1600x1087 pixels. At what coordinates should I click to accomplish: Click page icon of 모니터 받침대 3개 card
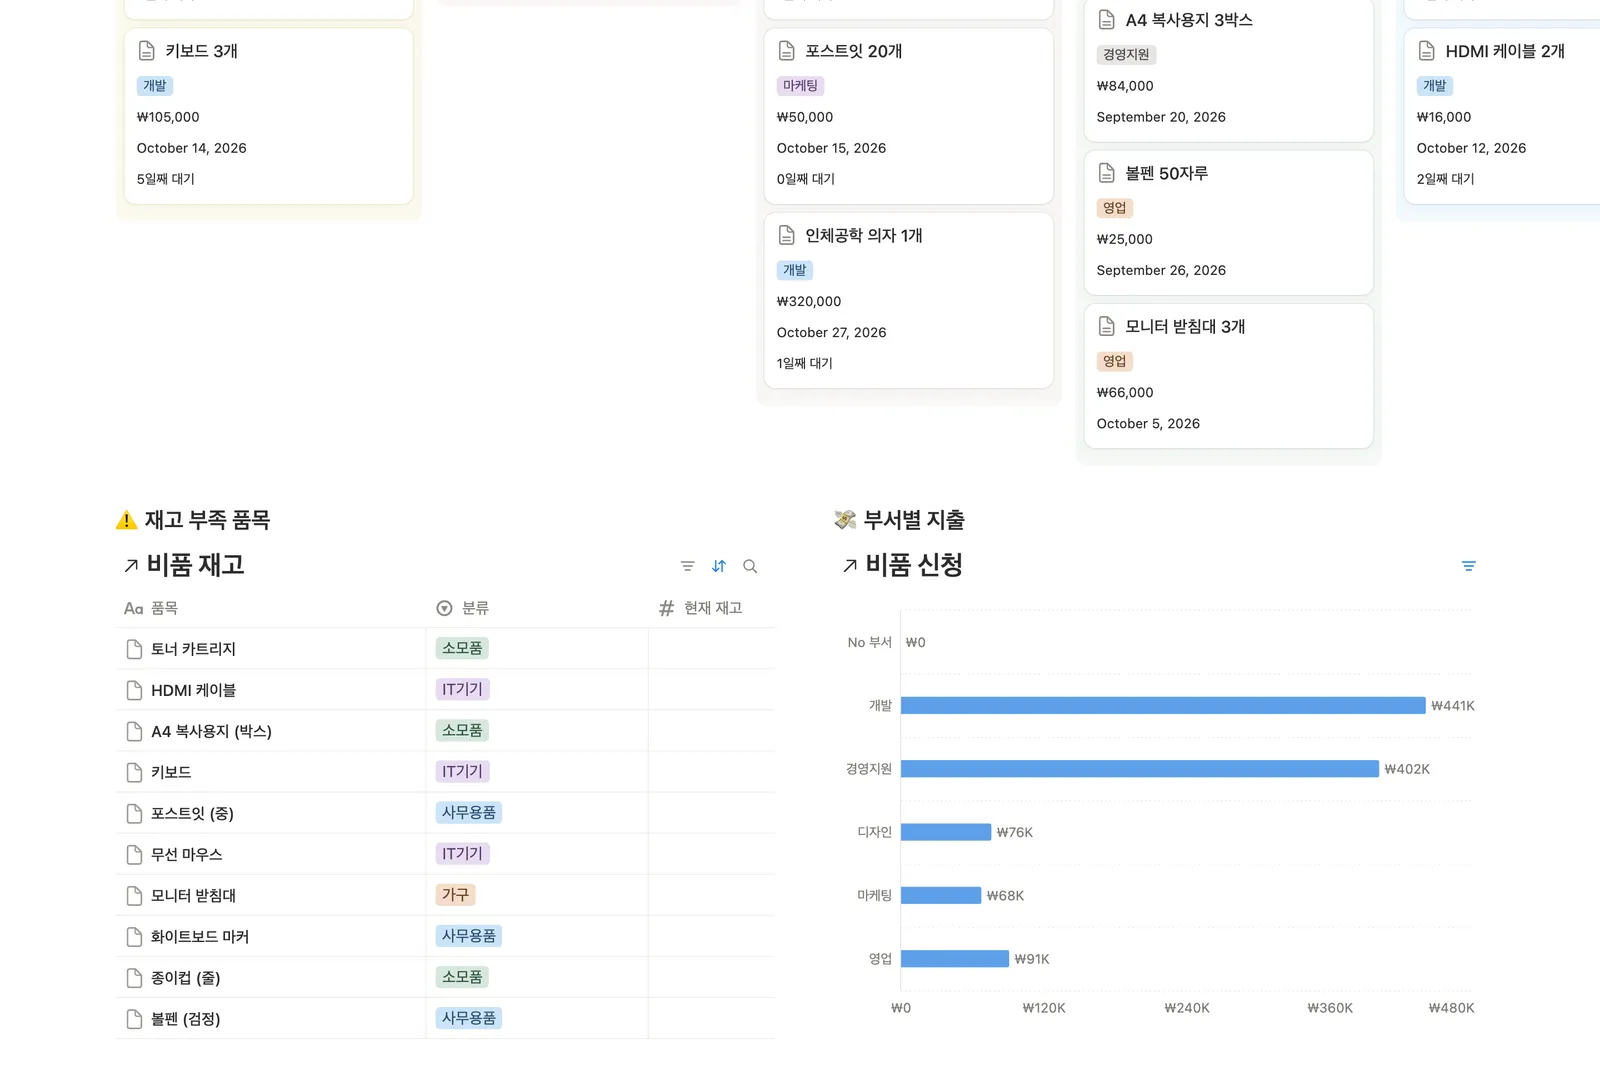coord(1106,326)
